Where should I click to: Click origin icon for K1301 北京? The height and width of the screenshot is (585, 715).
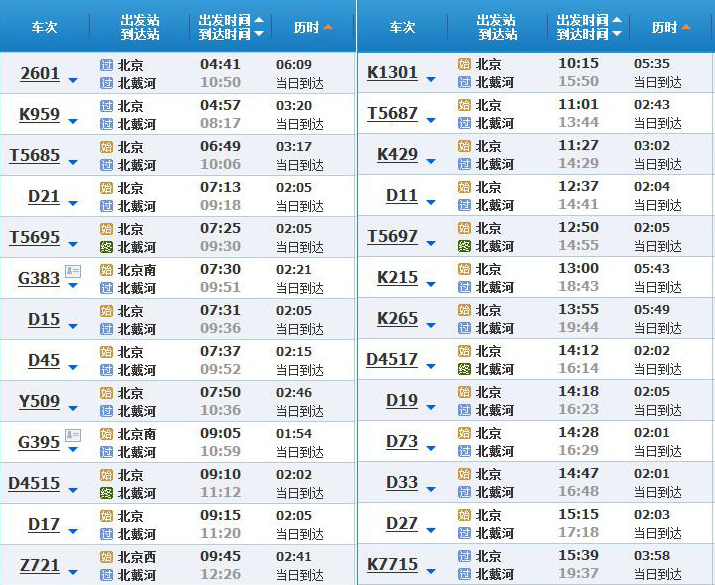(464, 64)
